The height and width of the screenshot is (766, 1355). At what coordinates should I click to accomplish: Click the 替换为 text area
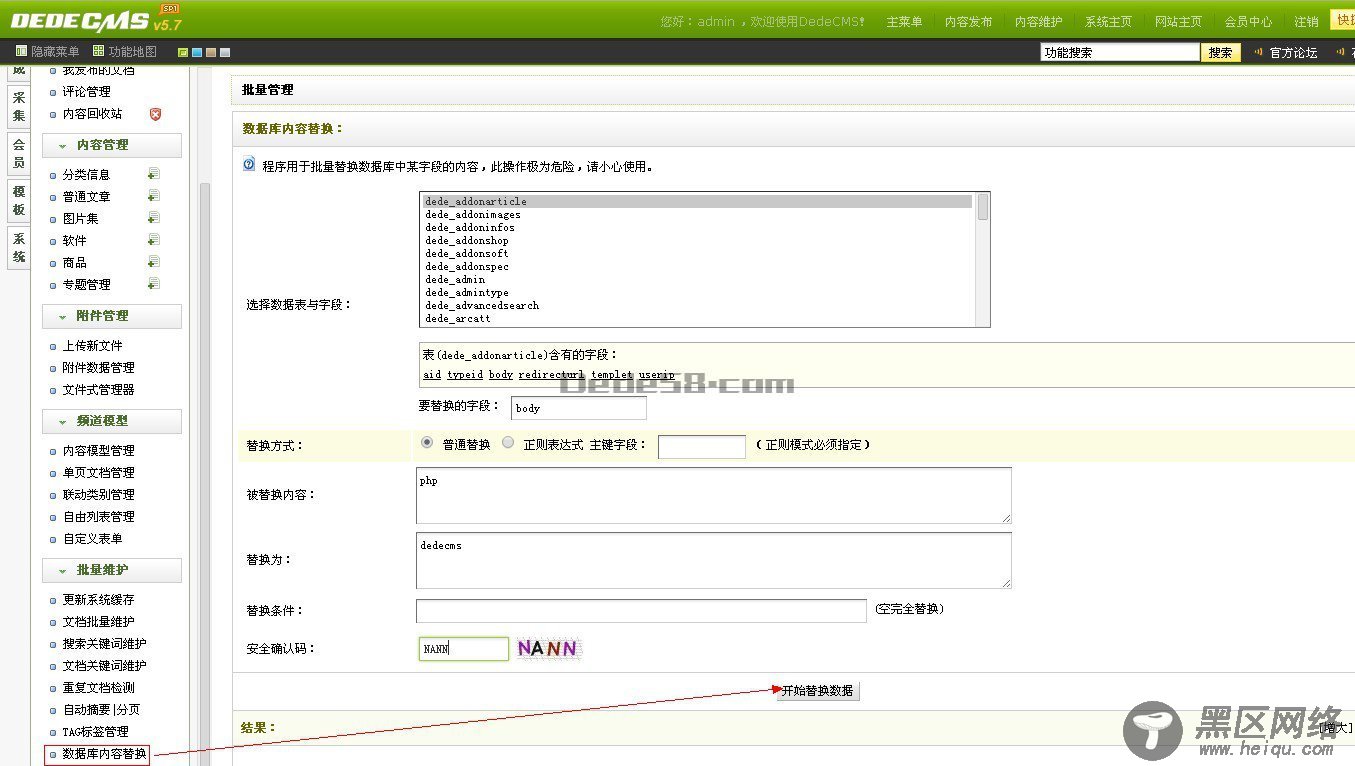(714, 560)
